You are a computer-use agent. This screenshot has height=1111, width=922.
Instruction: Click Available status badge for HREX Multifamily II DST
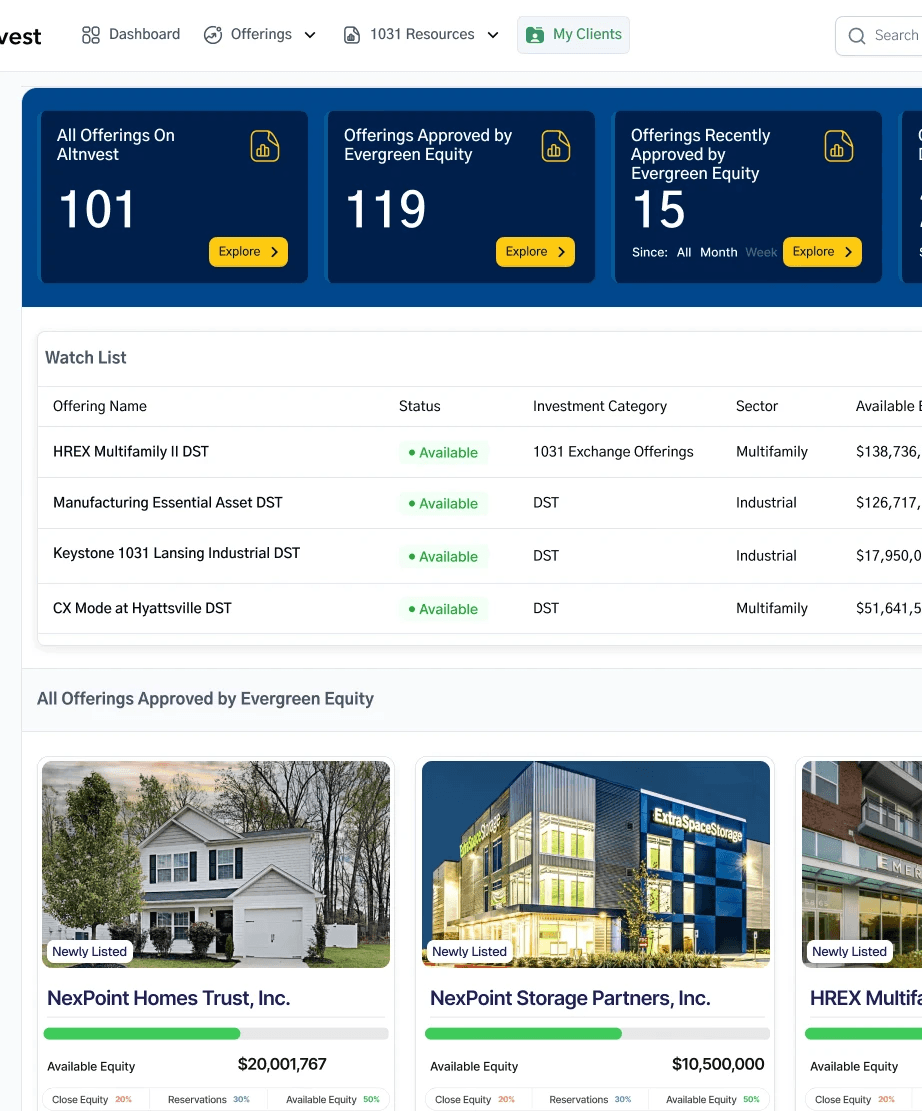pos(444,453)
